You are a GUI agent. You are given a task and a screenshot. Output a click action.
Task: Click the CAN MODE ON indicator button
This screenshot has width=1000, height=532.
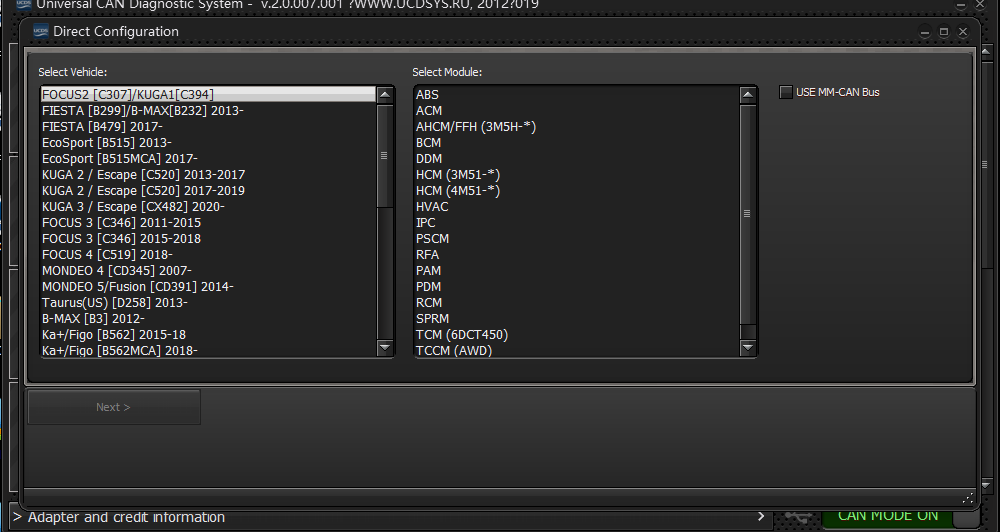[888, 515]
